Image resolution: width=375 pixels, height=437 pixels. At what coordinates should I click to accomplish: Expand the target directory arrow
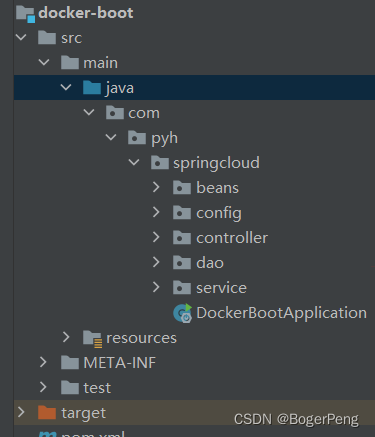tap(21, 412)
